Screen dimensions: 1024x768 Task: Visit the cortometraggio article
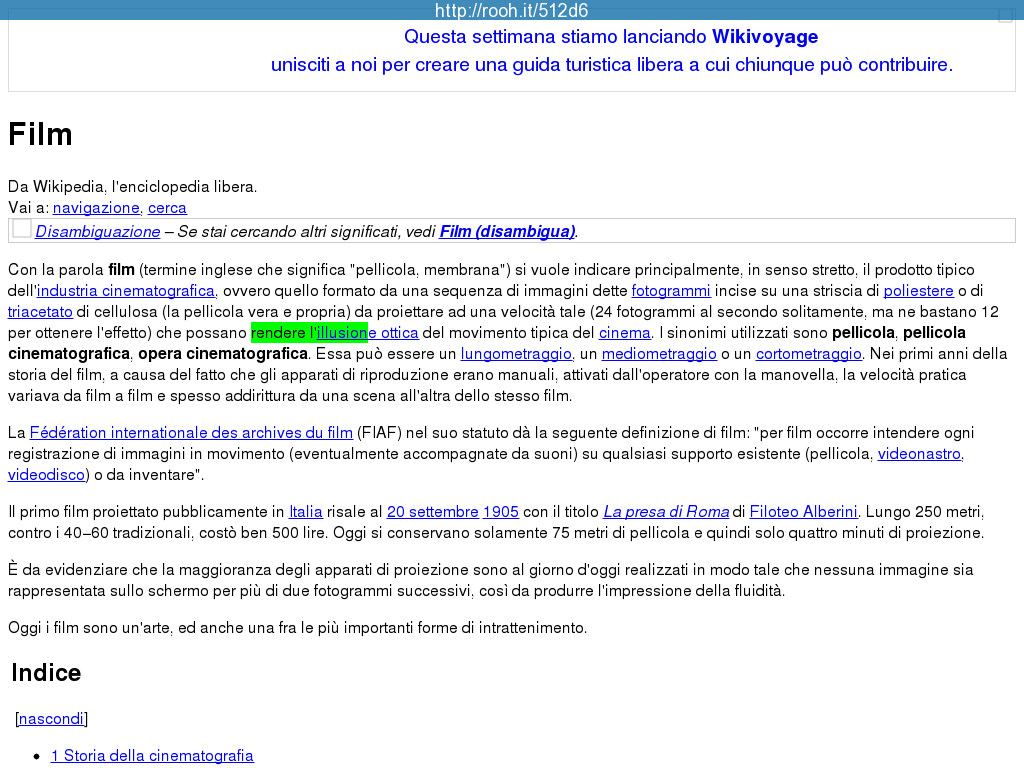pyautogui.click(x=808, y=354)
